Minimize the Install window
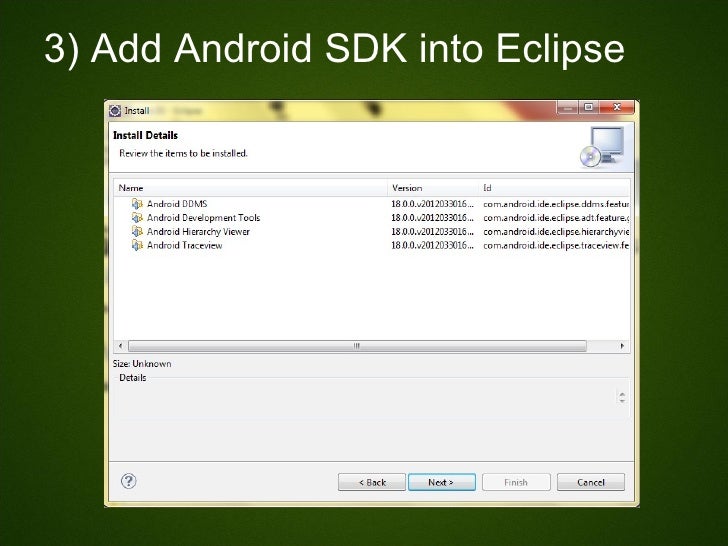The height and width of the screenshot is (546, 728). coord(567,107)
